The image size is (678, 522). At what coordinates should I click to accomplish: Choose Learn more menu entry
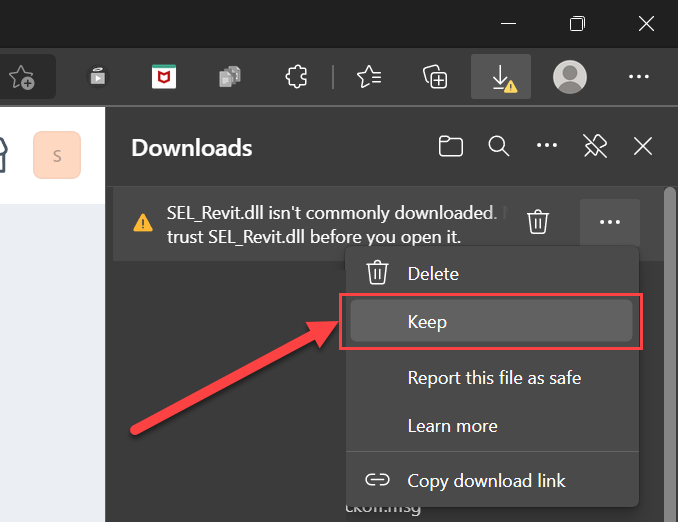coord(492,426)
